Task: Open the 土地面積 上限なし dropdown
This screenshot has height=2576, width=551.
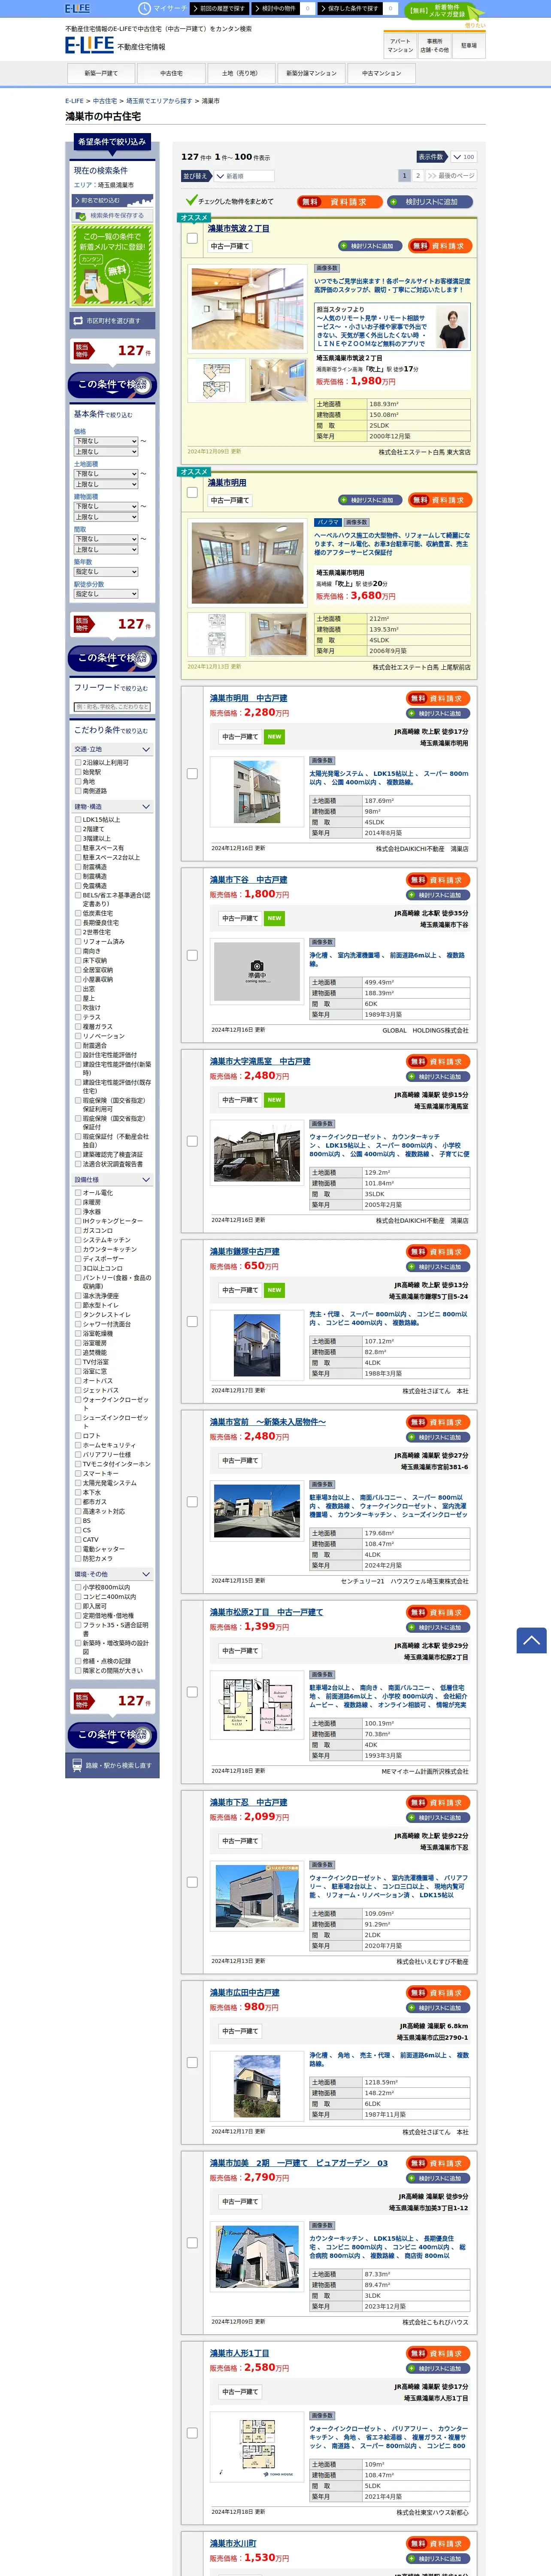Action: pyautogui.click(x=106, y=484)
